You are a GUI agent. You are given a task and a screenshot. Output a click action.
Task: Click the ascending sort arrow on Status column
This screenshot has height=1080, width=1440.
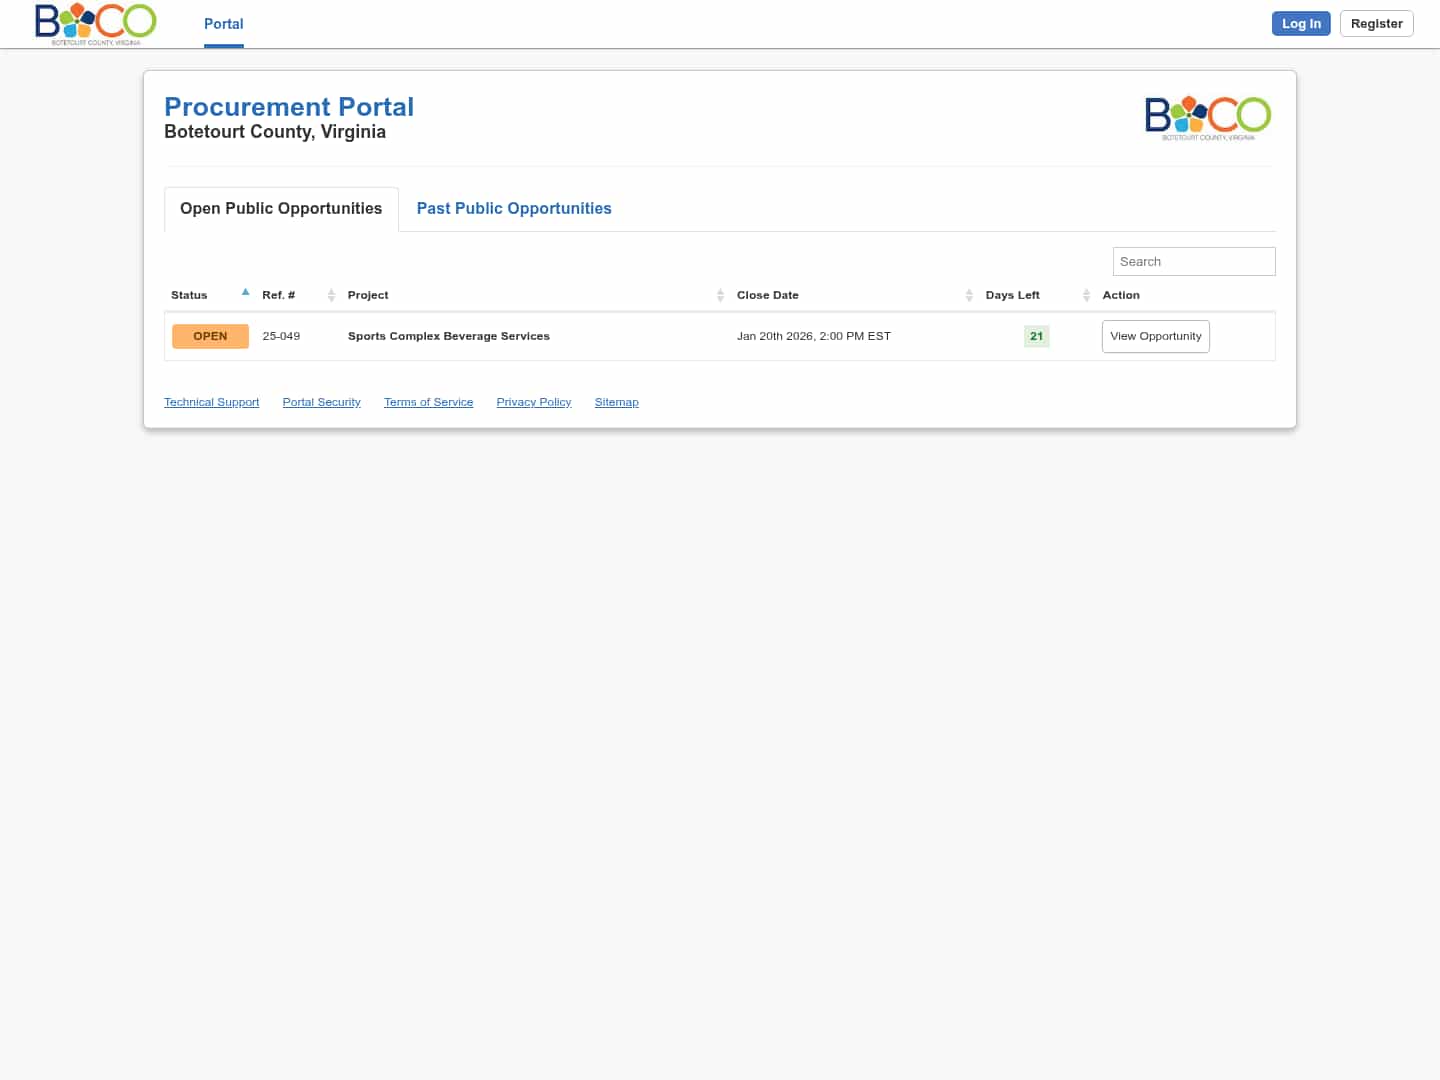245,291
